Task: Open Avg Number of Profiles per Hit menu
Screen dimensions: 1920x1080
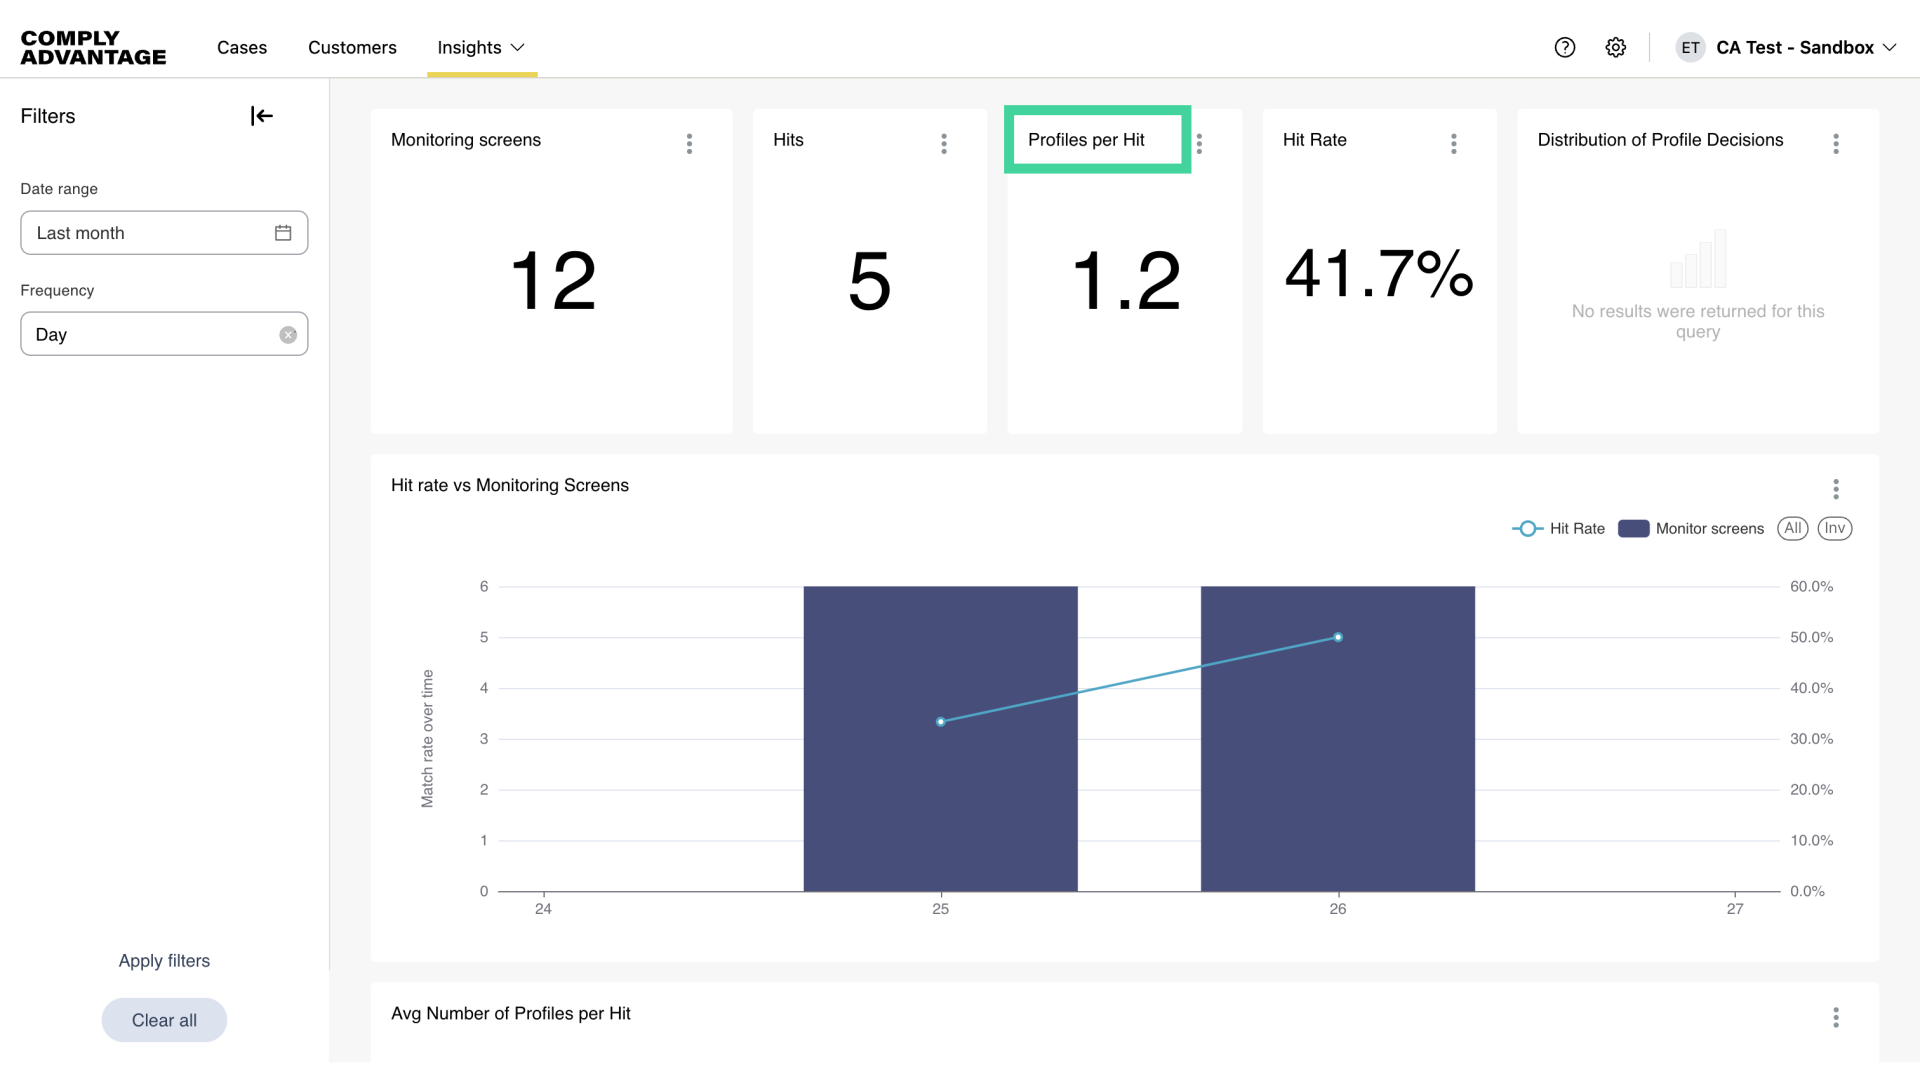Action: (1835, 1017)
